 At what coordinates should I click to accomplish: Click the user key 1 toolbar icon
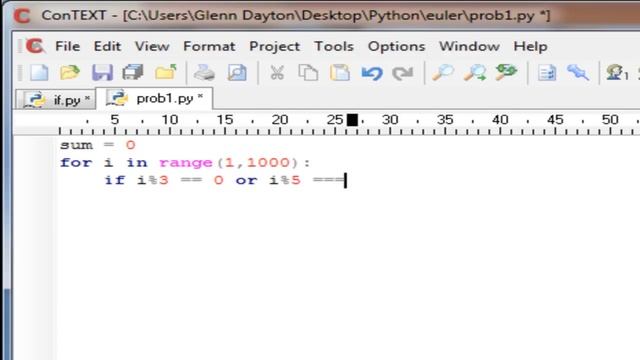point(617,73)
